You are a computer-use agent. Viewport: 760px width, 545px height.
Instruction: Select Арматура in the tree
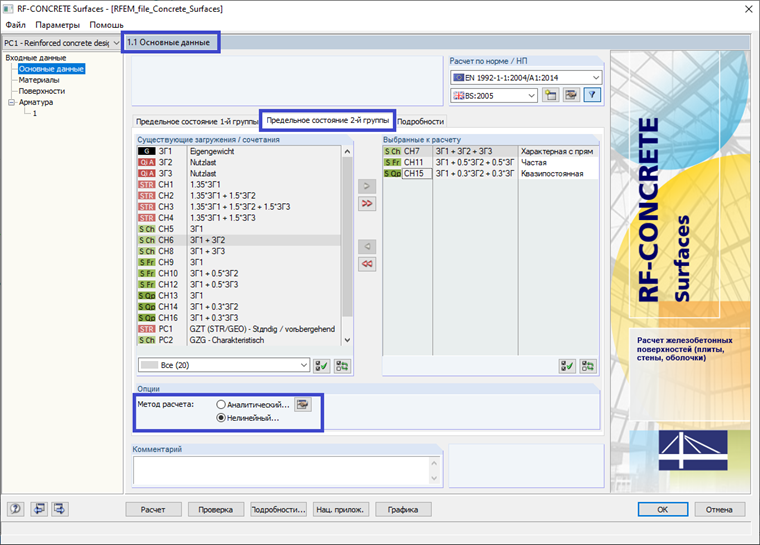(x=36, y=102)
